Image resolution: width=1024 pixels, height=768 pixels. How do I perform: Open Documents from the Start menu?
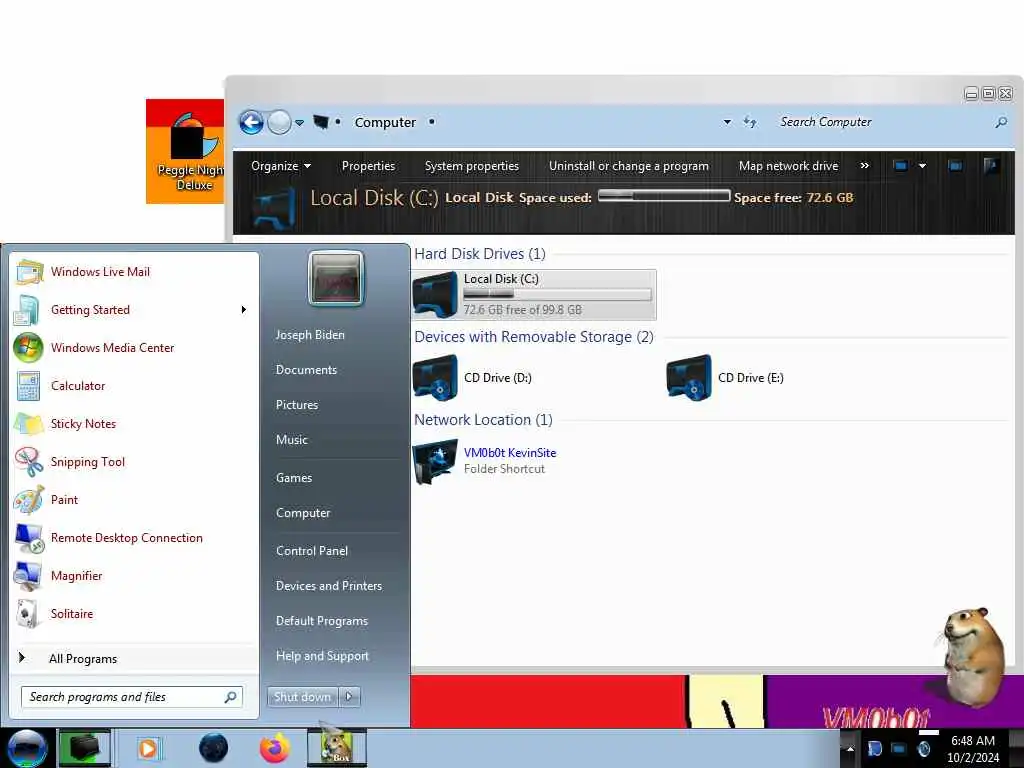306,370
